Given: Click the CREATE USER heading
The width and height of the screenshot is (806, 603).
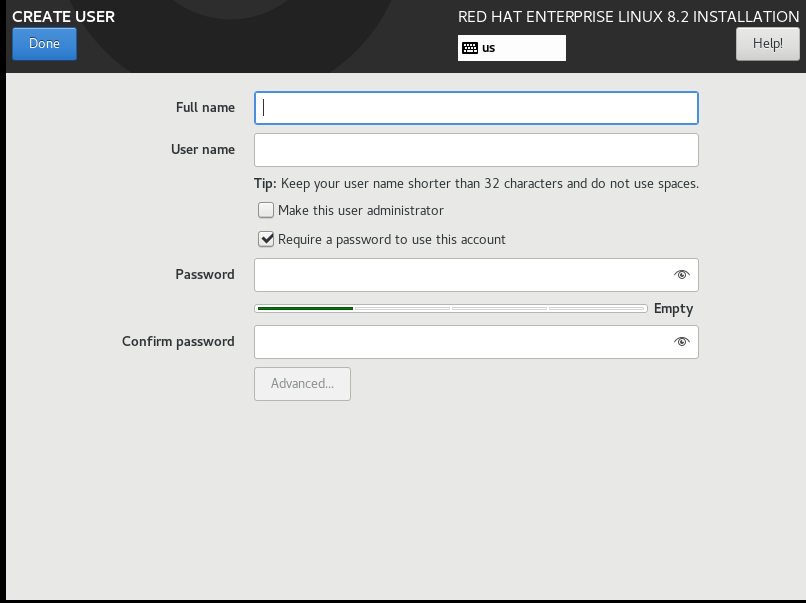Looking at the screenshot, I should pyautogui.click(x=64, y=16).
